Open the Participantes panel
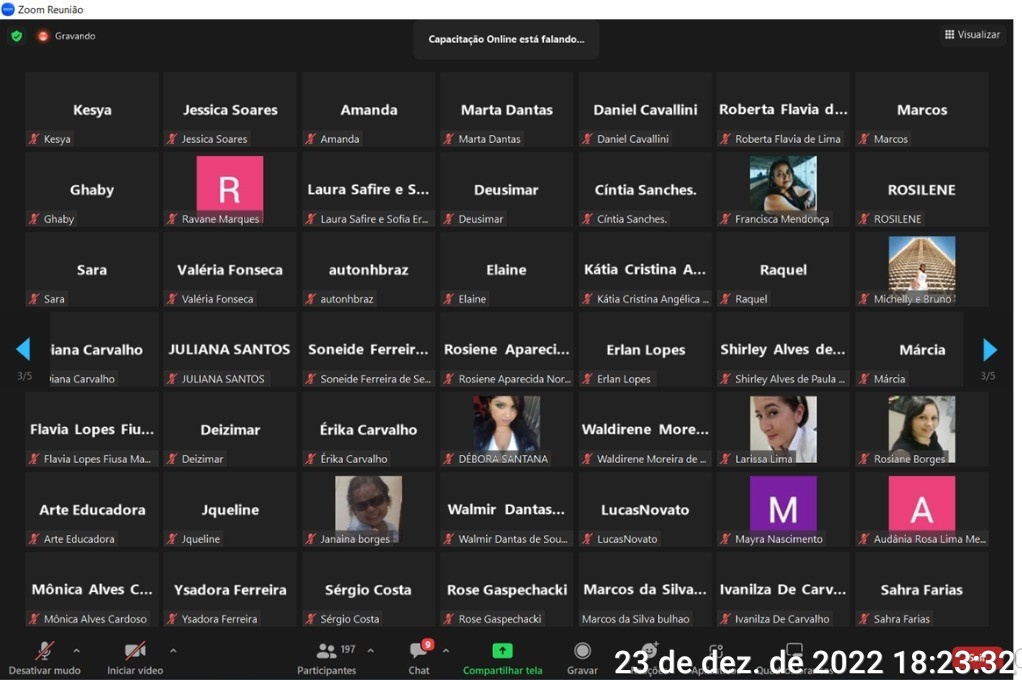 (326, 651)
